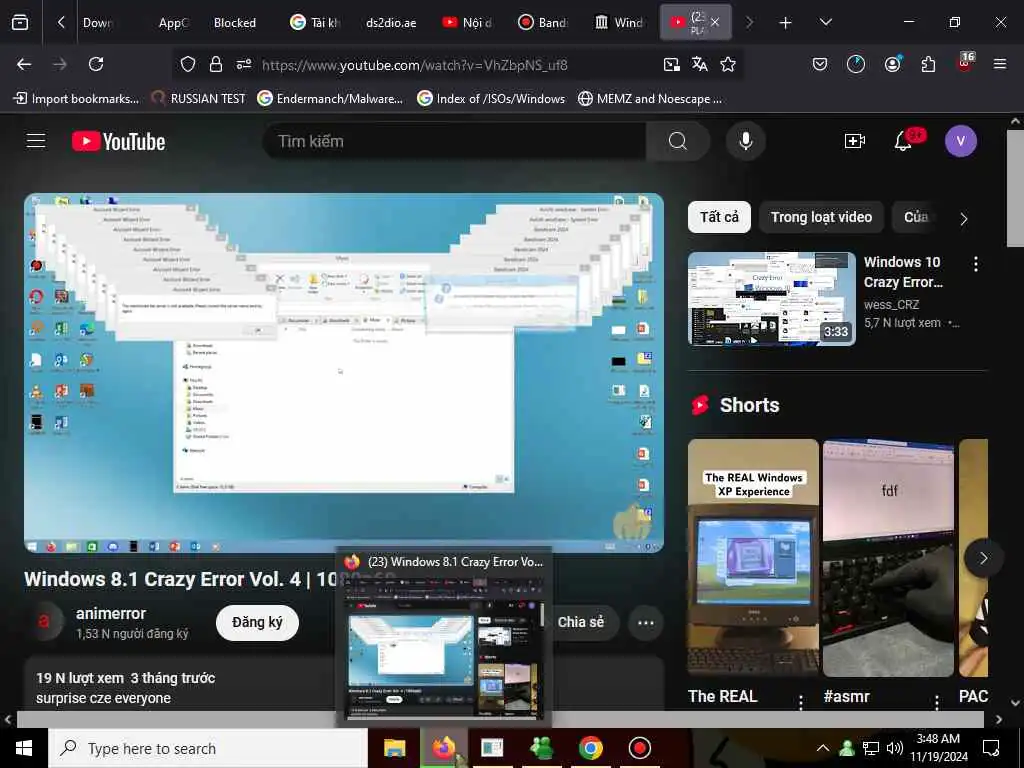This screenshot has height=768, width=1024.
Task: Open options menu for #asmr short
Action: coord(936,701)
